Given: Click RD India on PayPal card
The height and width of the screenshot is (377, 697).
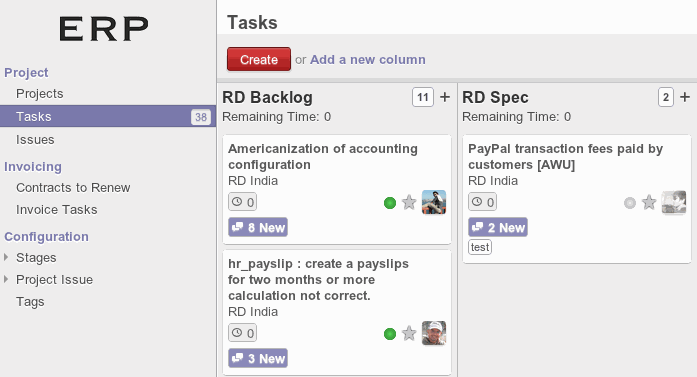Looking at the screenshot, I should tap(493, 180).
